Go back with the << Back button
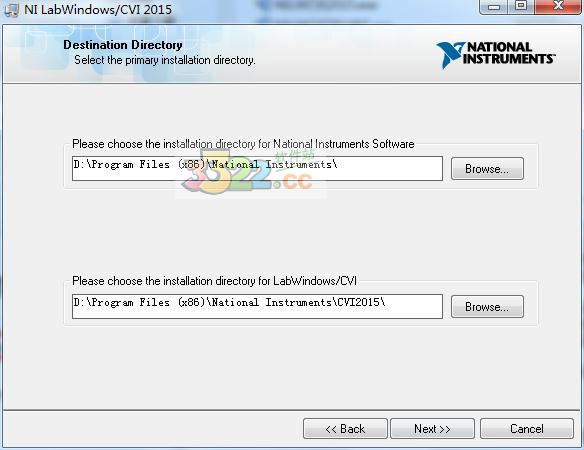 (x=345, y=428)
